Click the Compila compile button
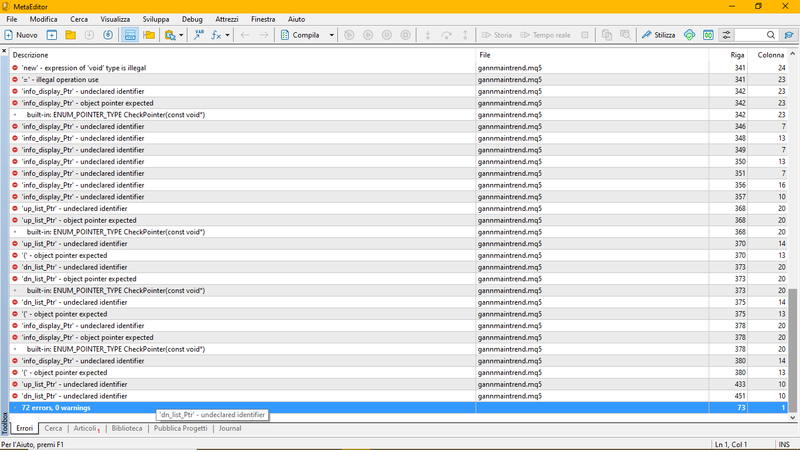800x450 pixels. point(301,35)
